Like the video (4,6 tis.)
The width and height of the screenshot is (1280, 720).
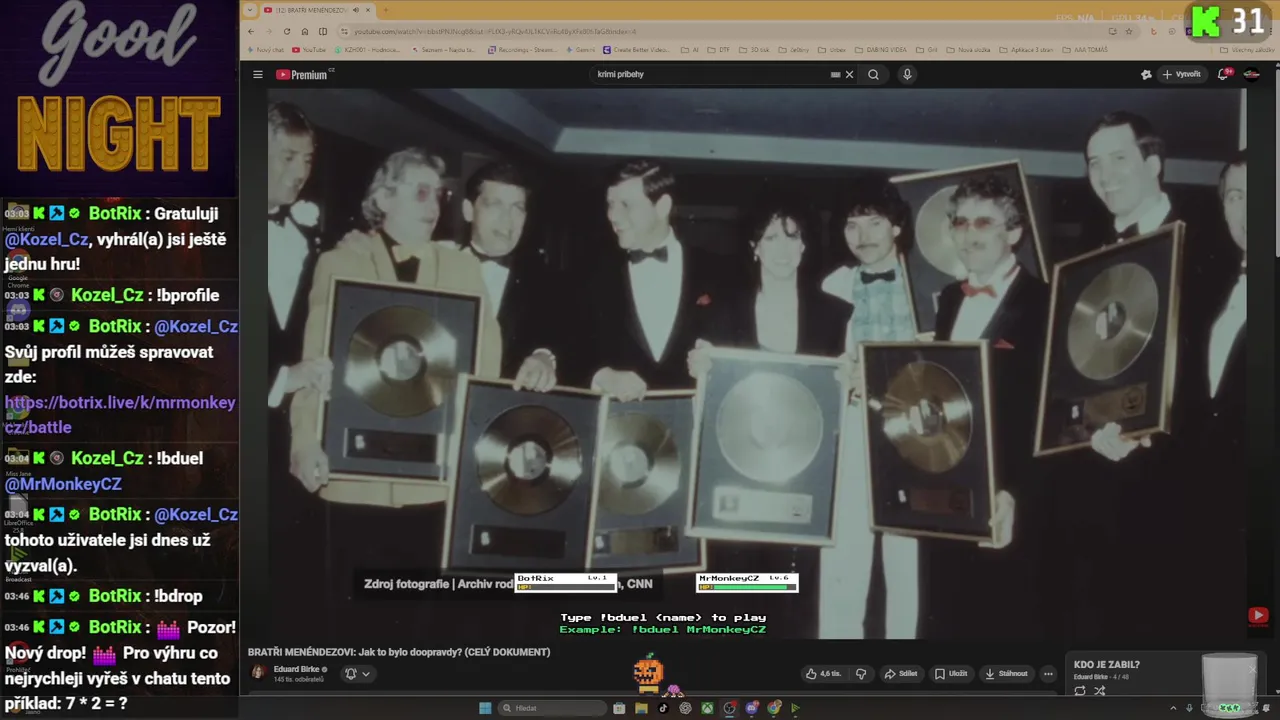pyautogui.click(x=824, y=674)
